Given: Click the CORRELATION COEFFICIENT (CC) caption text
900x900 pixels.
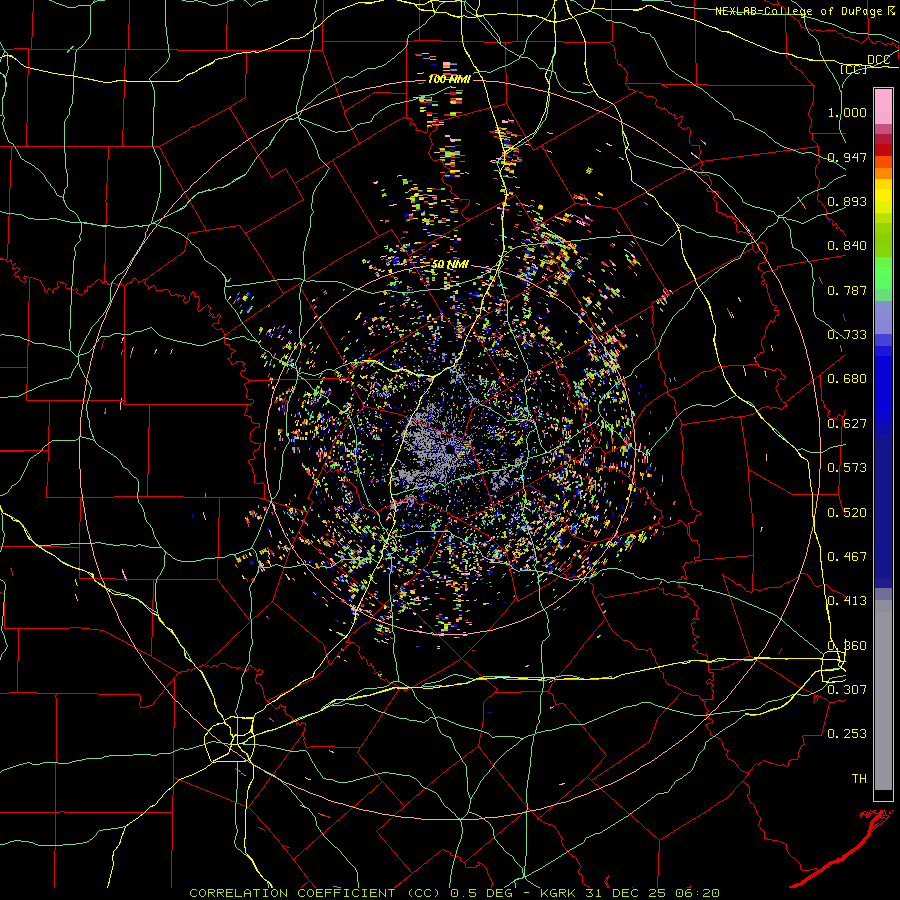Looking at the screenshot, I should click(315, 893).
